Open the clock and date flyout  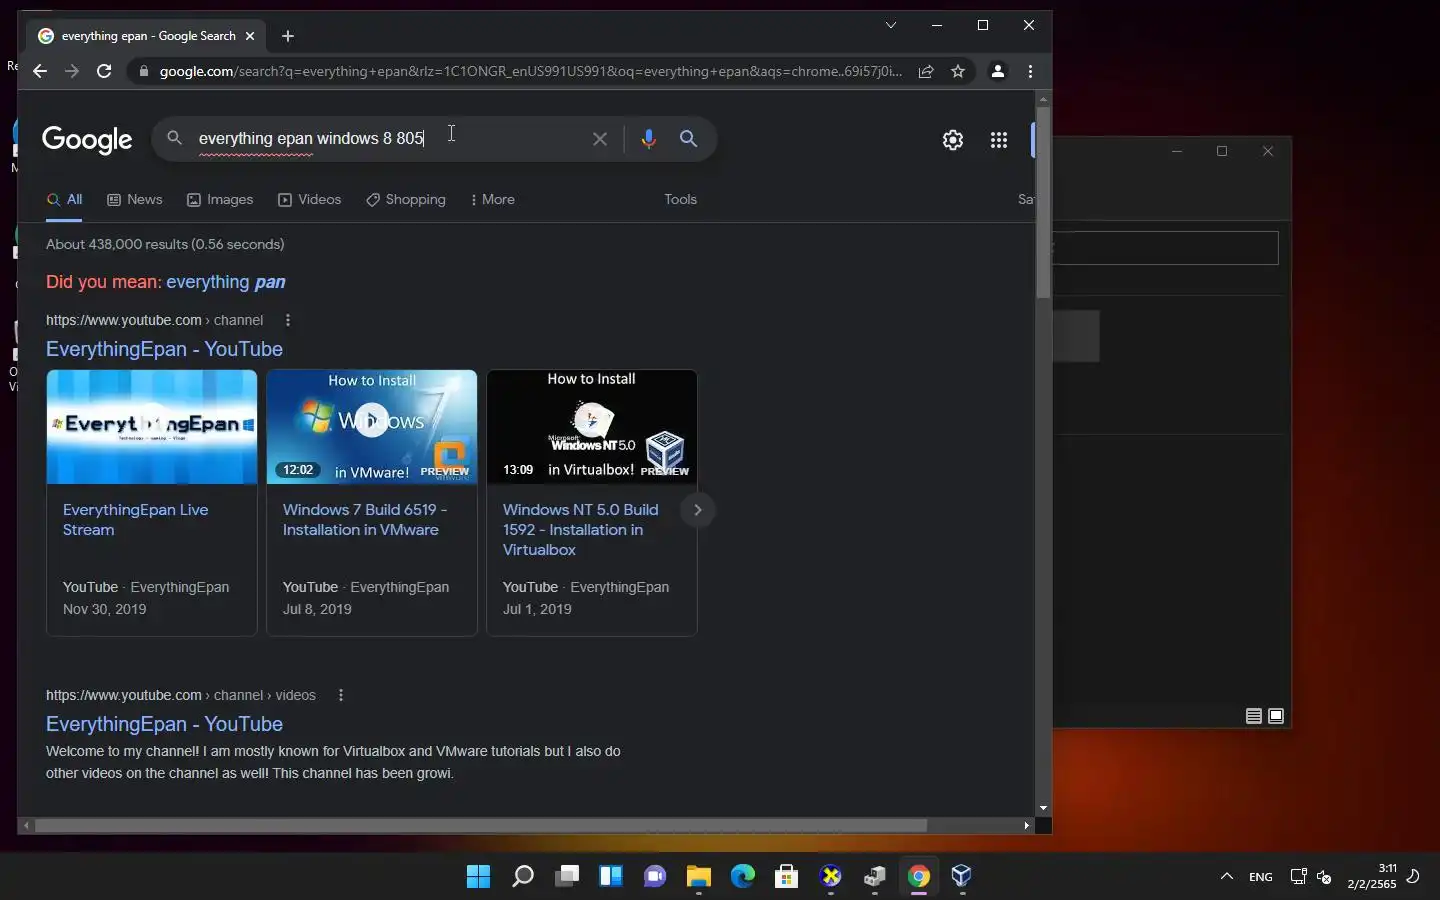click(1372, 877)
